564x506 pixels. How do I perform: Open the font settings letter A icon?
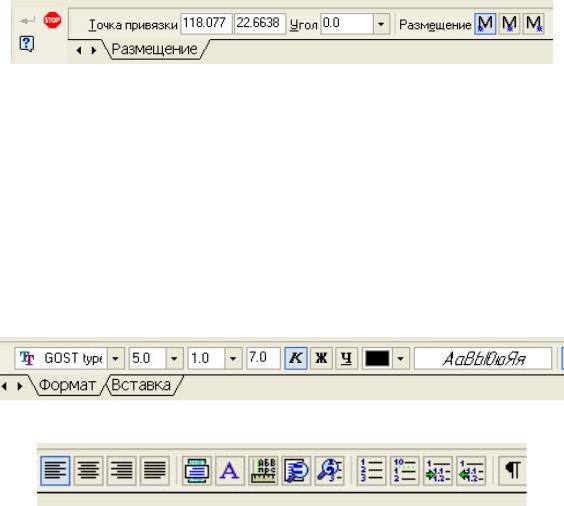point(230,470)
